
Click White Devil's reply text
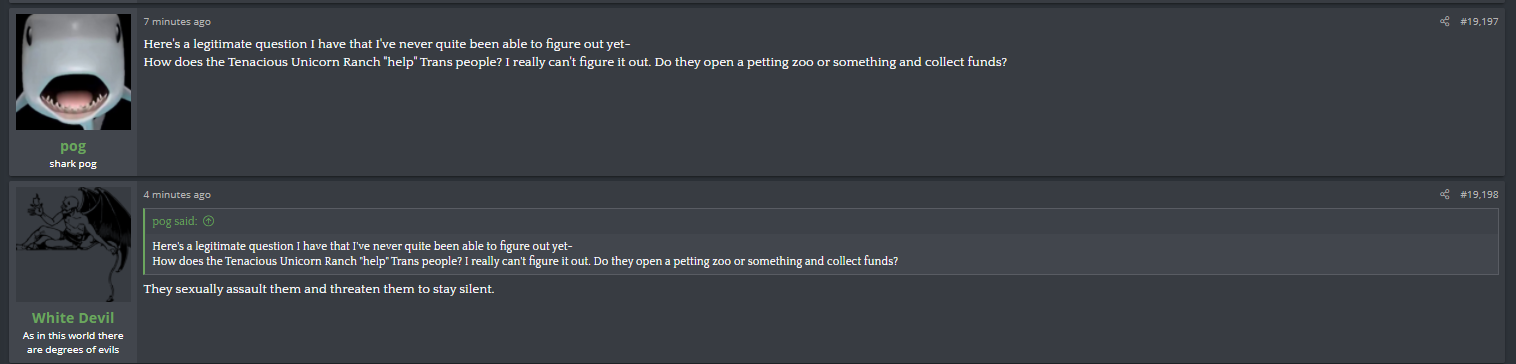tap(319, 290)
